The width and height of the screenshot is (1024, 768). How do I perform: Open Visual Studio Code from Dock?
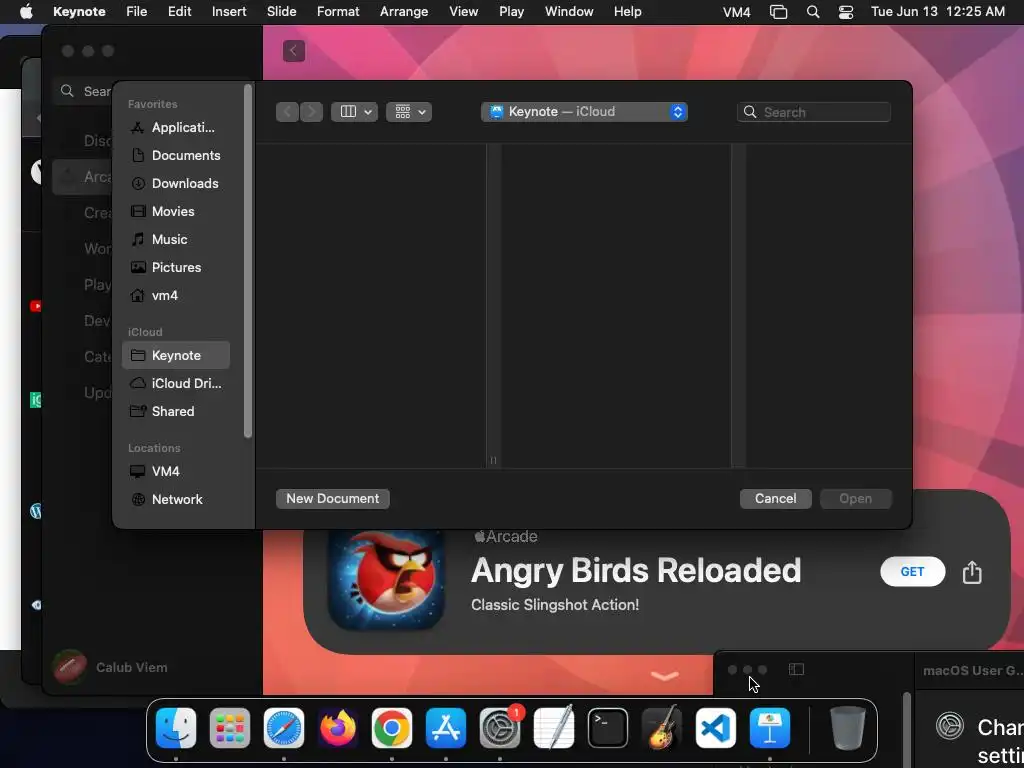coord(716,728)
